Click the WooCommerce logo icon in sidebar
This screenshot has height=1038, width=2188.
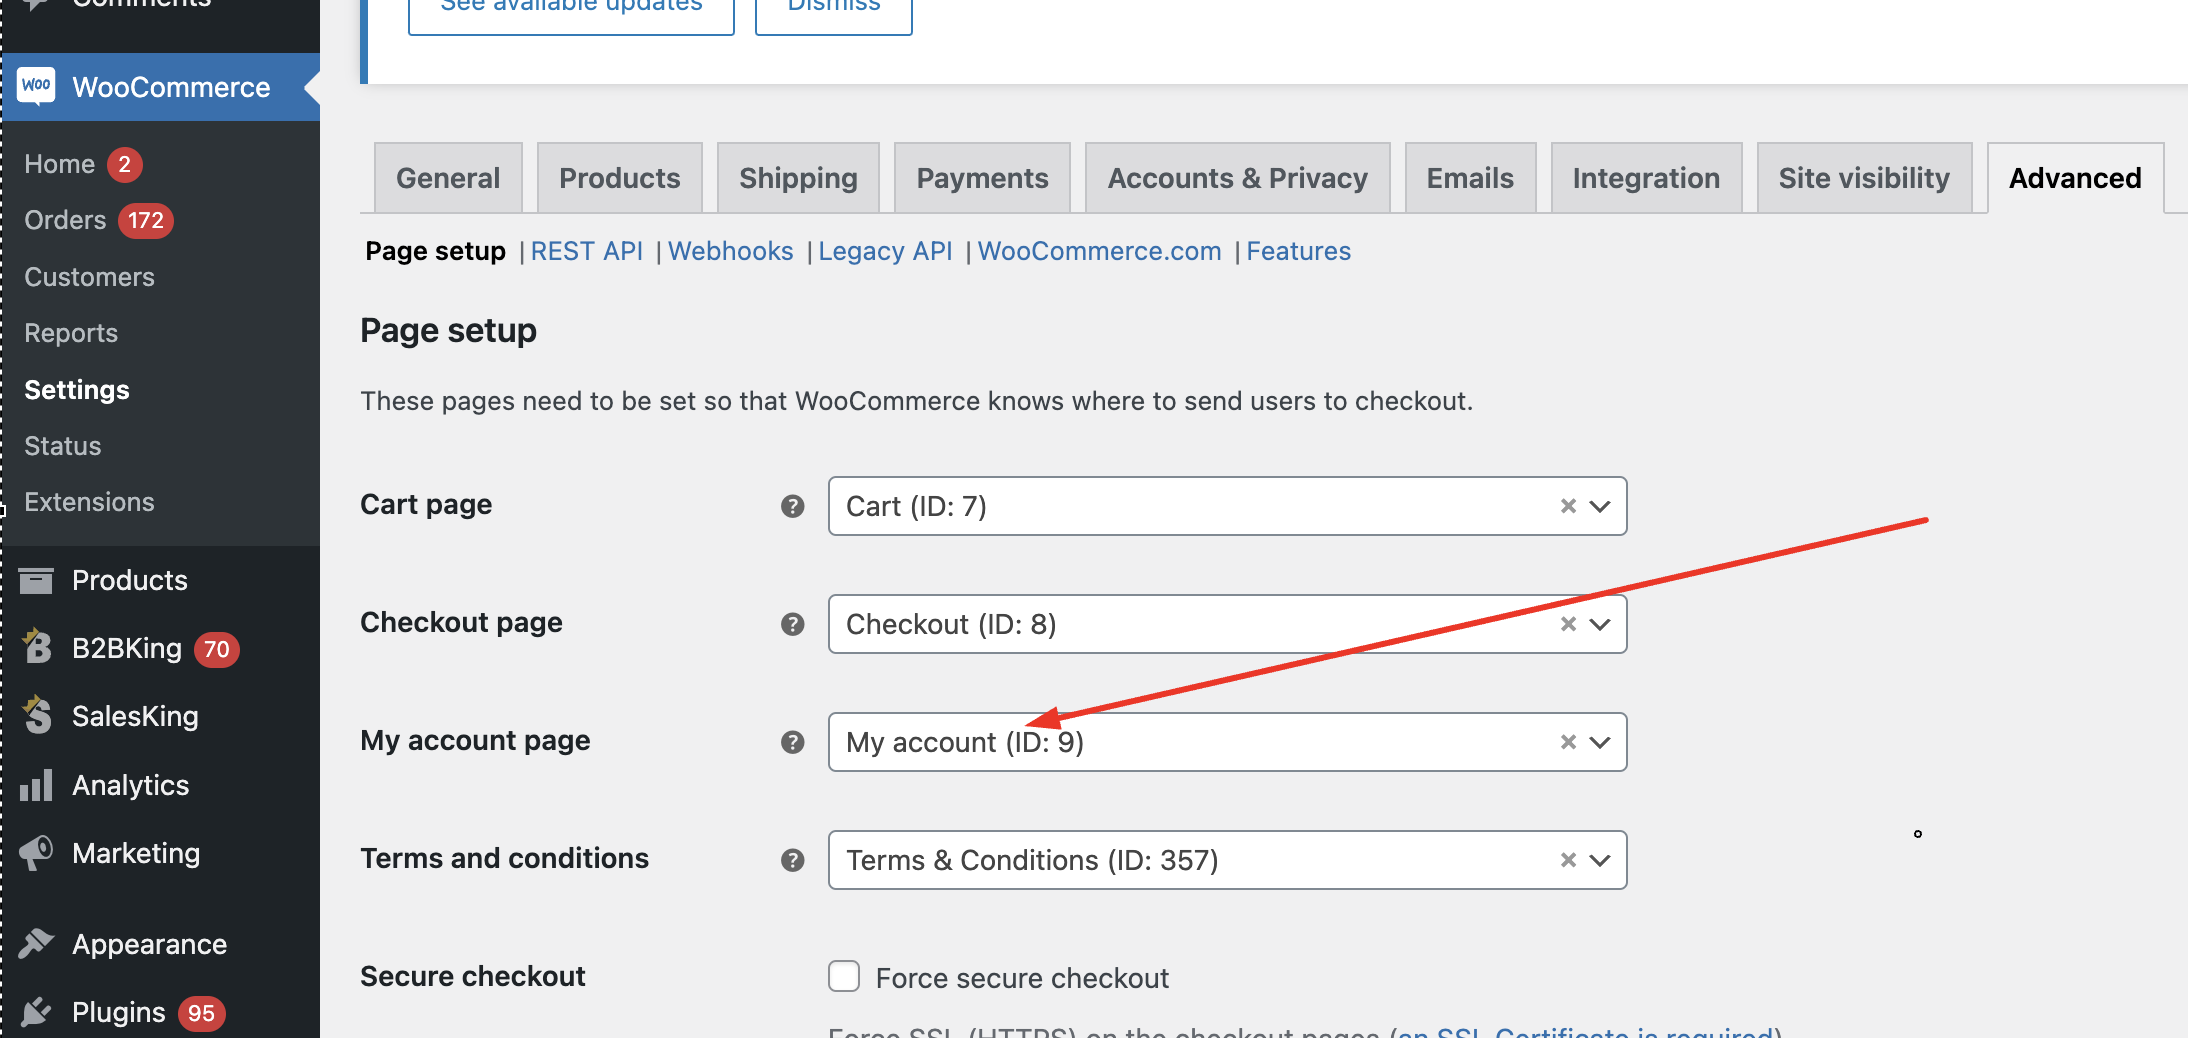coord(37,86)
